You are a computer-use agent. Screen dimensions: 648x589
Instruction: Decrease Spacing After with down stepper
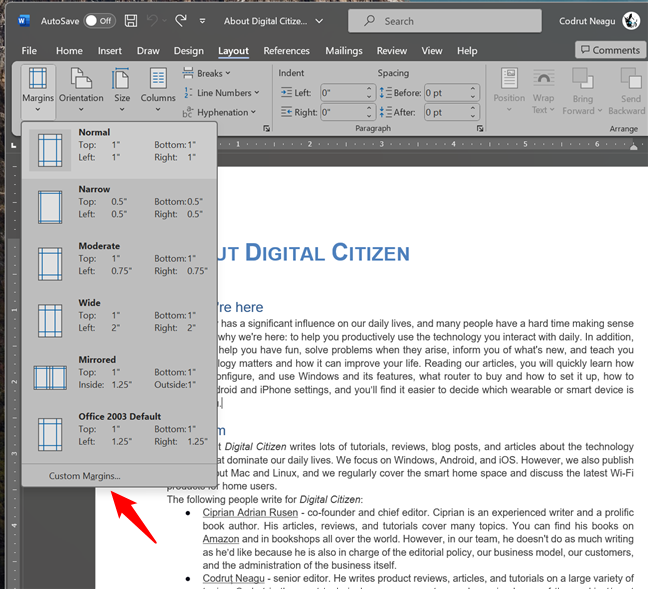pos(473,116)
